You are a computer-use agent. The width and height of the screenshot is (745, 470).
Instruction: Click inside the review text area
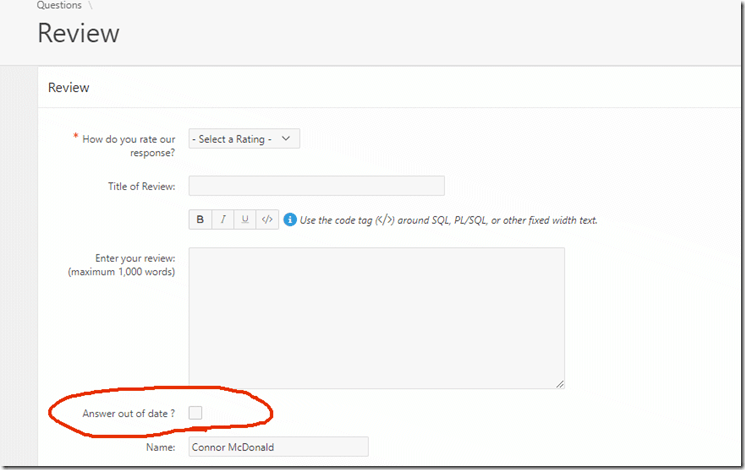pyautogui.click(x=376, y=317)
